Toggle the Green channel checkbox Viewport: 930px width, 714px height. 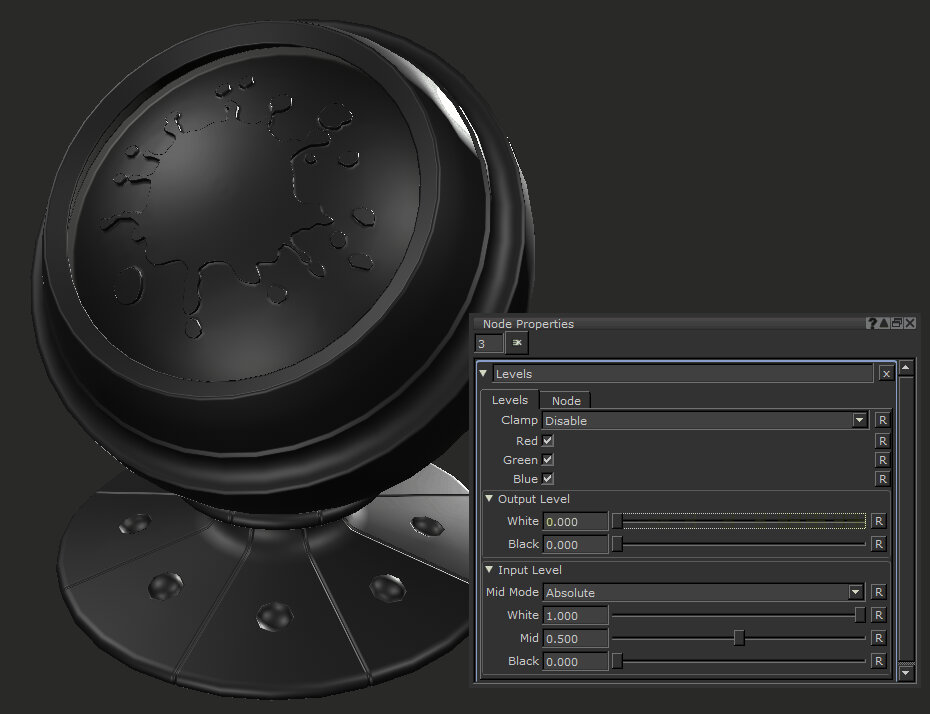(x=548, y=460)
